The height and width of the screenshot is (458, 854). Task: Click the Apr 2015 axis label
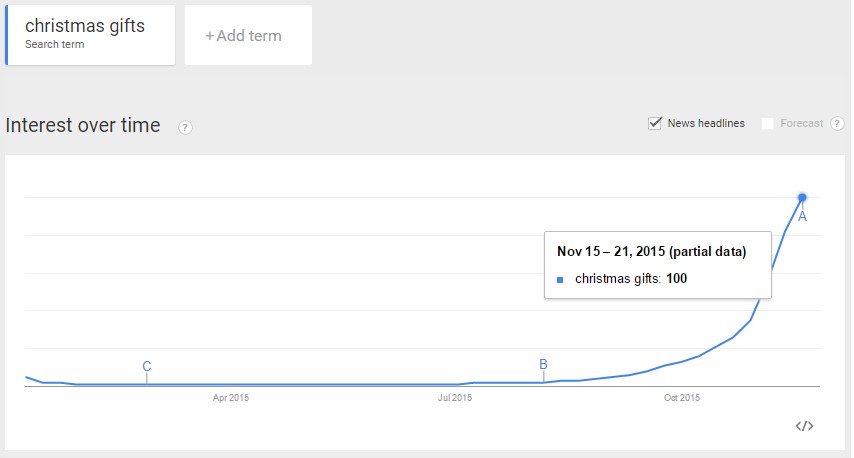point(231,398)
